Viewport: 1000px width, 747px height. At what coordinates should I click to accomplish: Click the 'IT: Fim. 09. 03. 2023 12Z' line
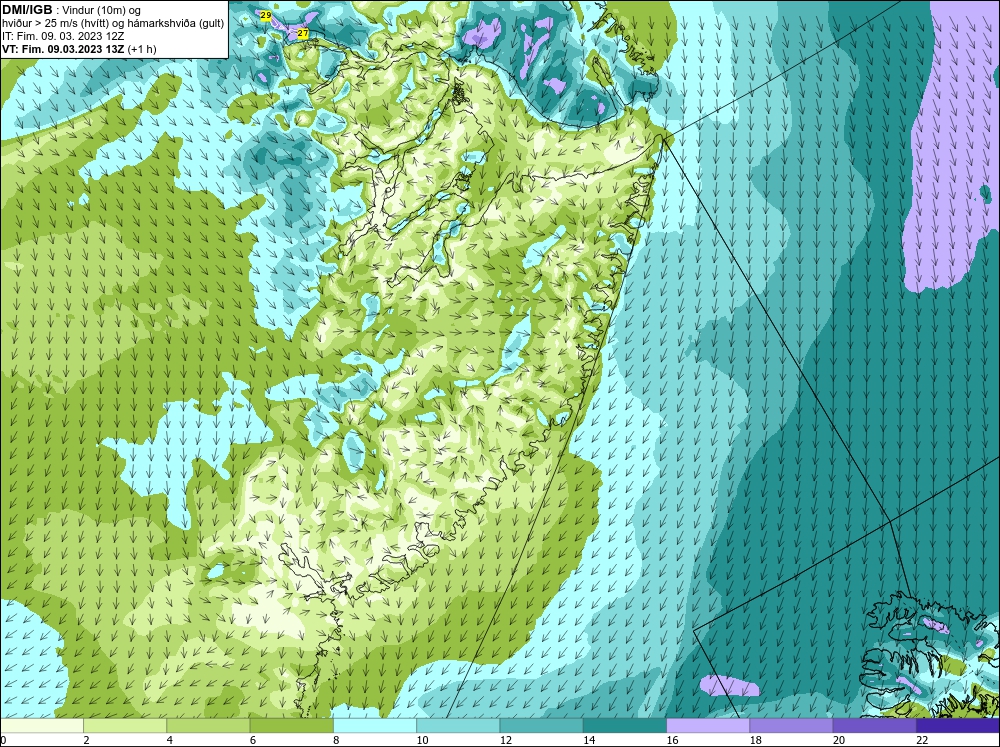(x=63, y=36)
